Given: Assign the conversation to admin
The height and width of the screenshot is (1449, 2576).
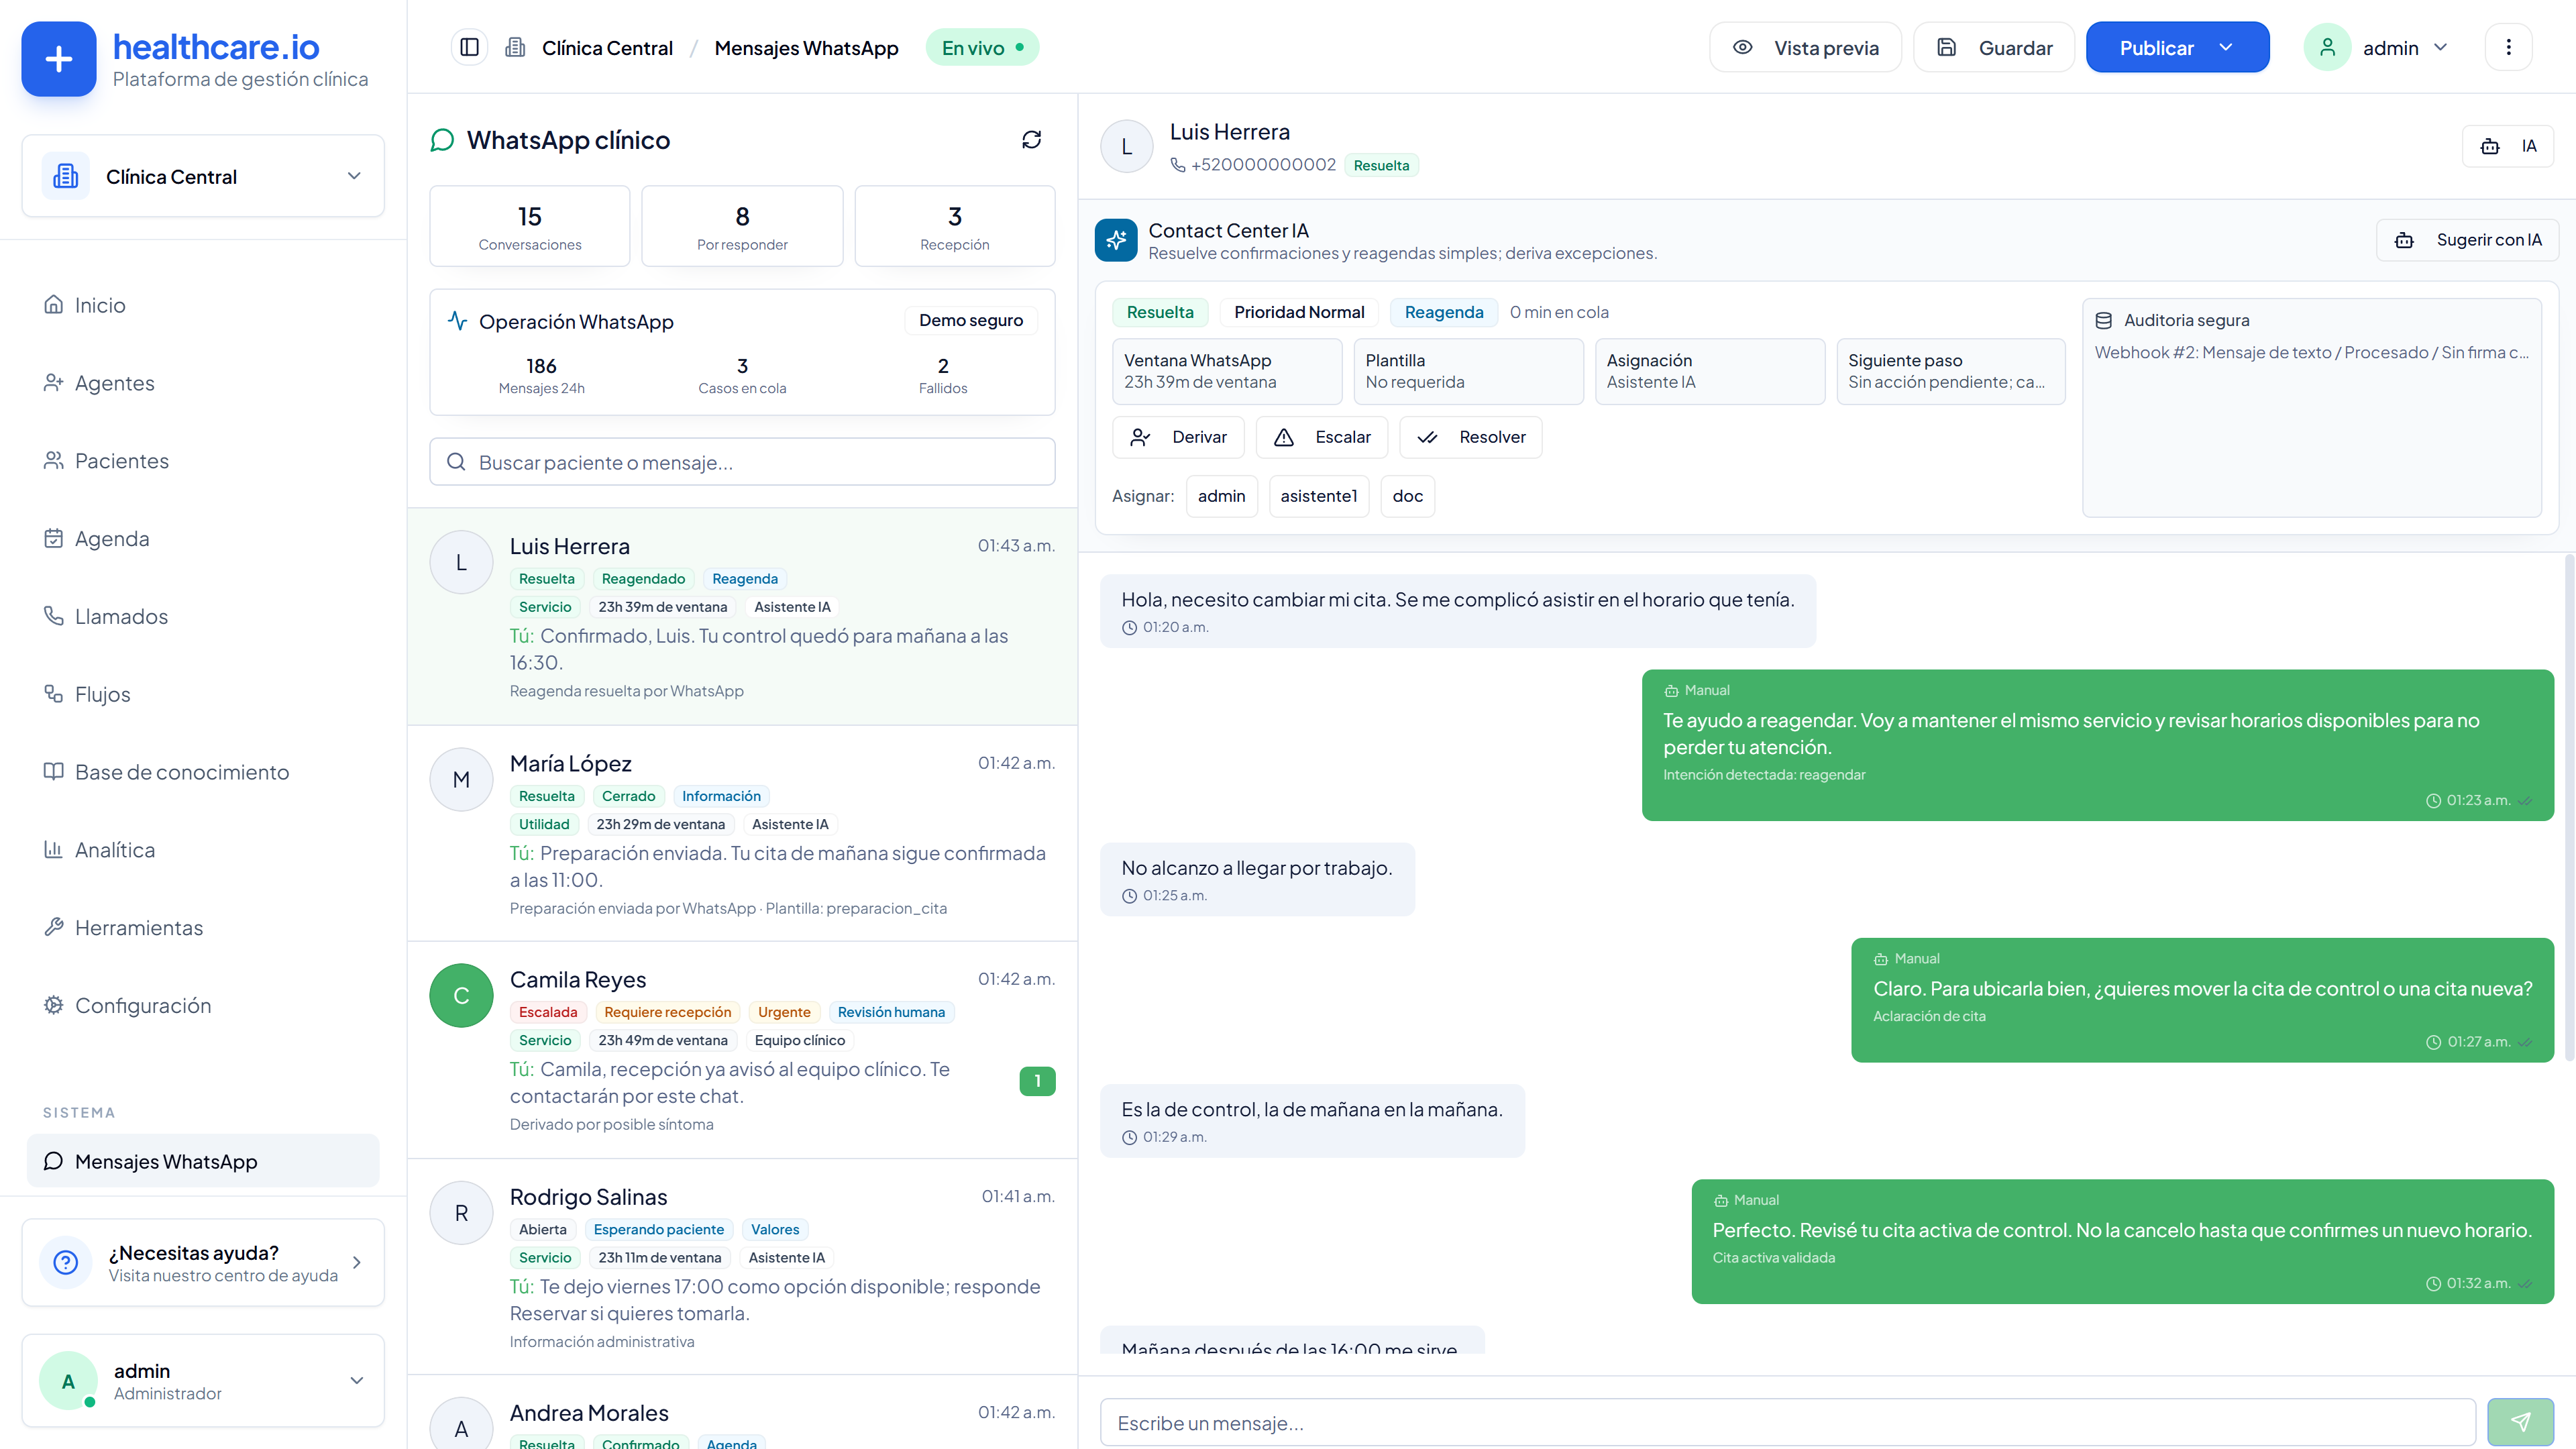Looking at the screenshot, I should click(1221, 496).
